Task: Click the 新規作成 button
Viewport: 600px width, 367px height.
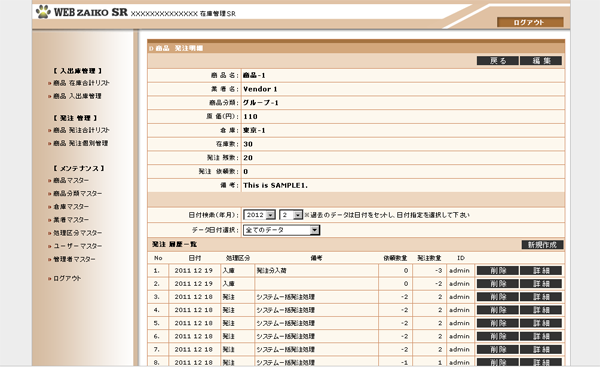Action: (542, 245)
